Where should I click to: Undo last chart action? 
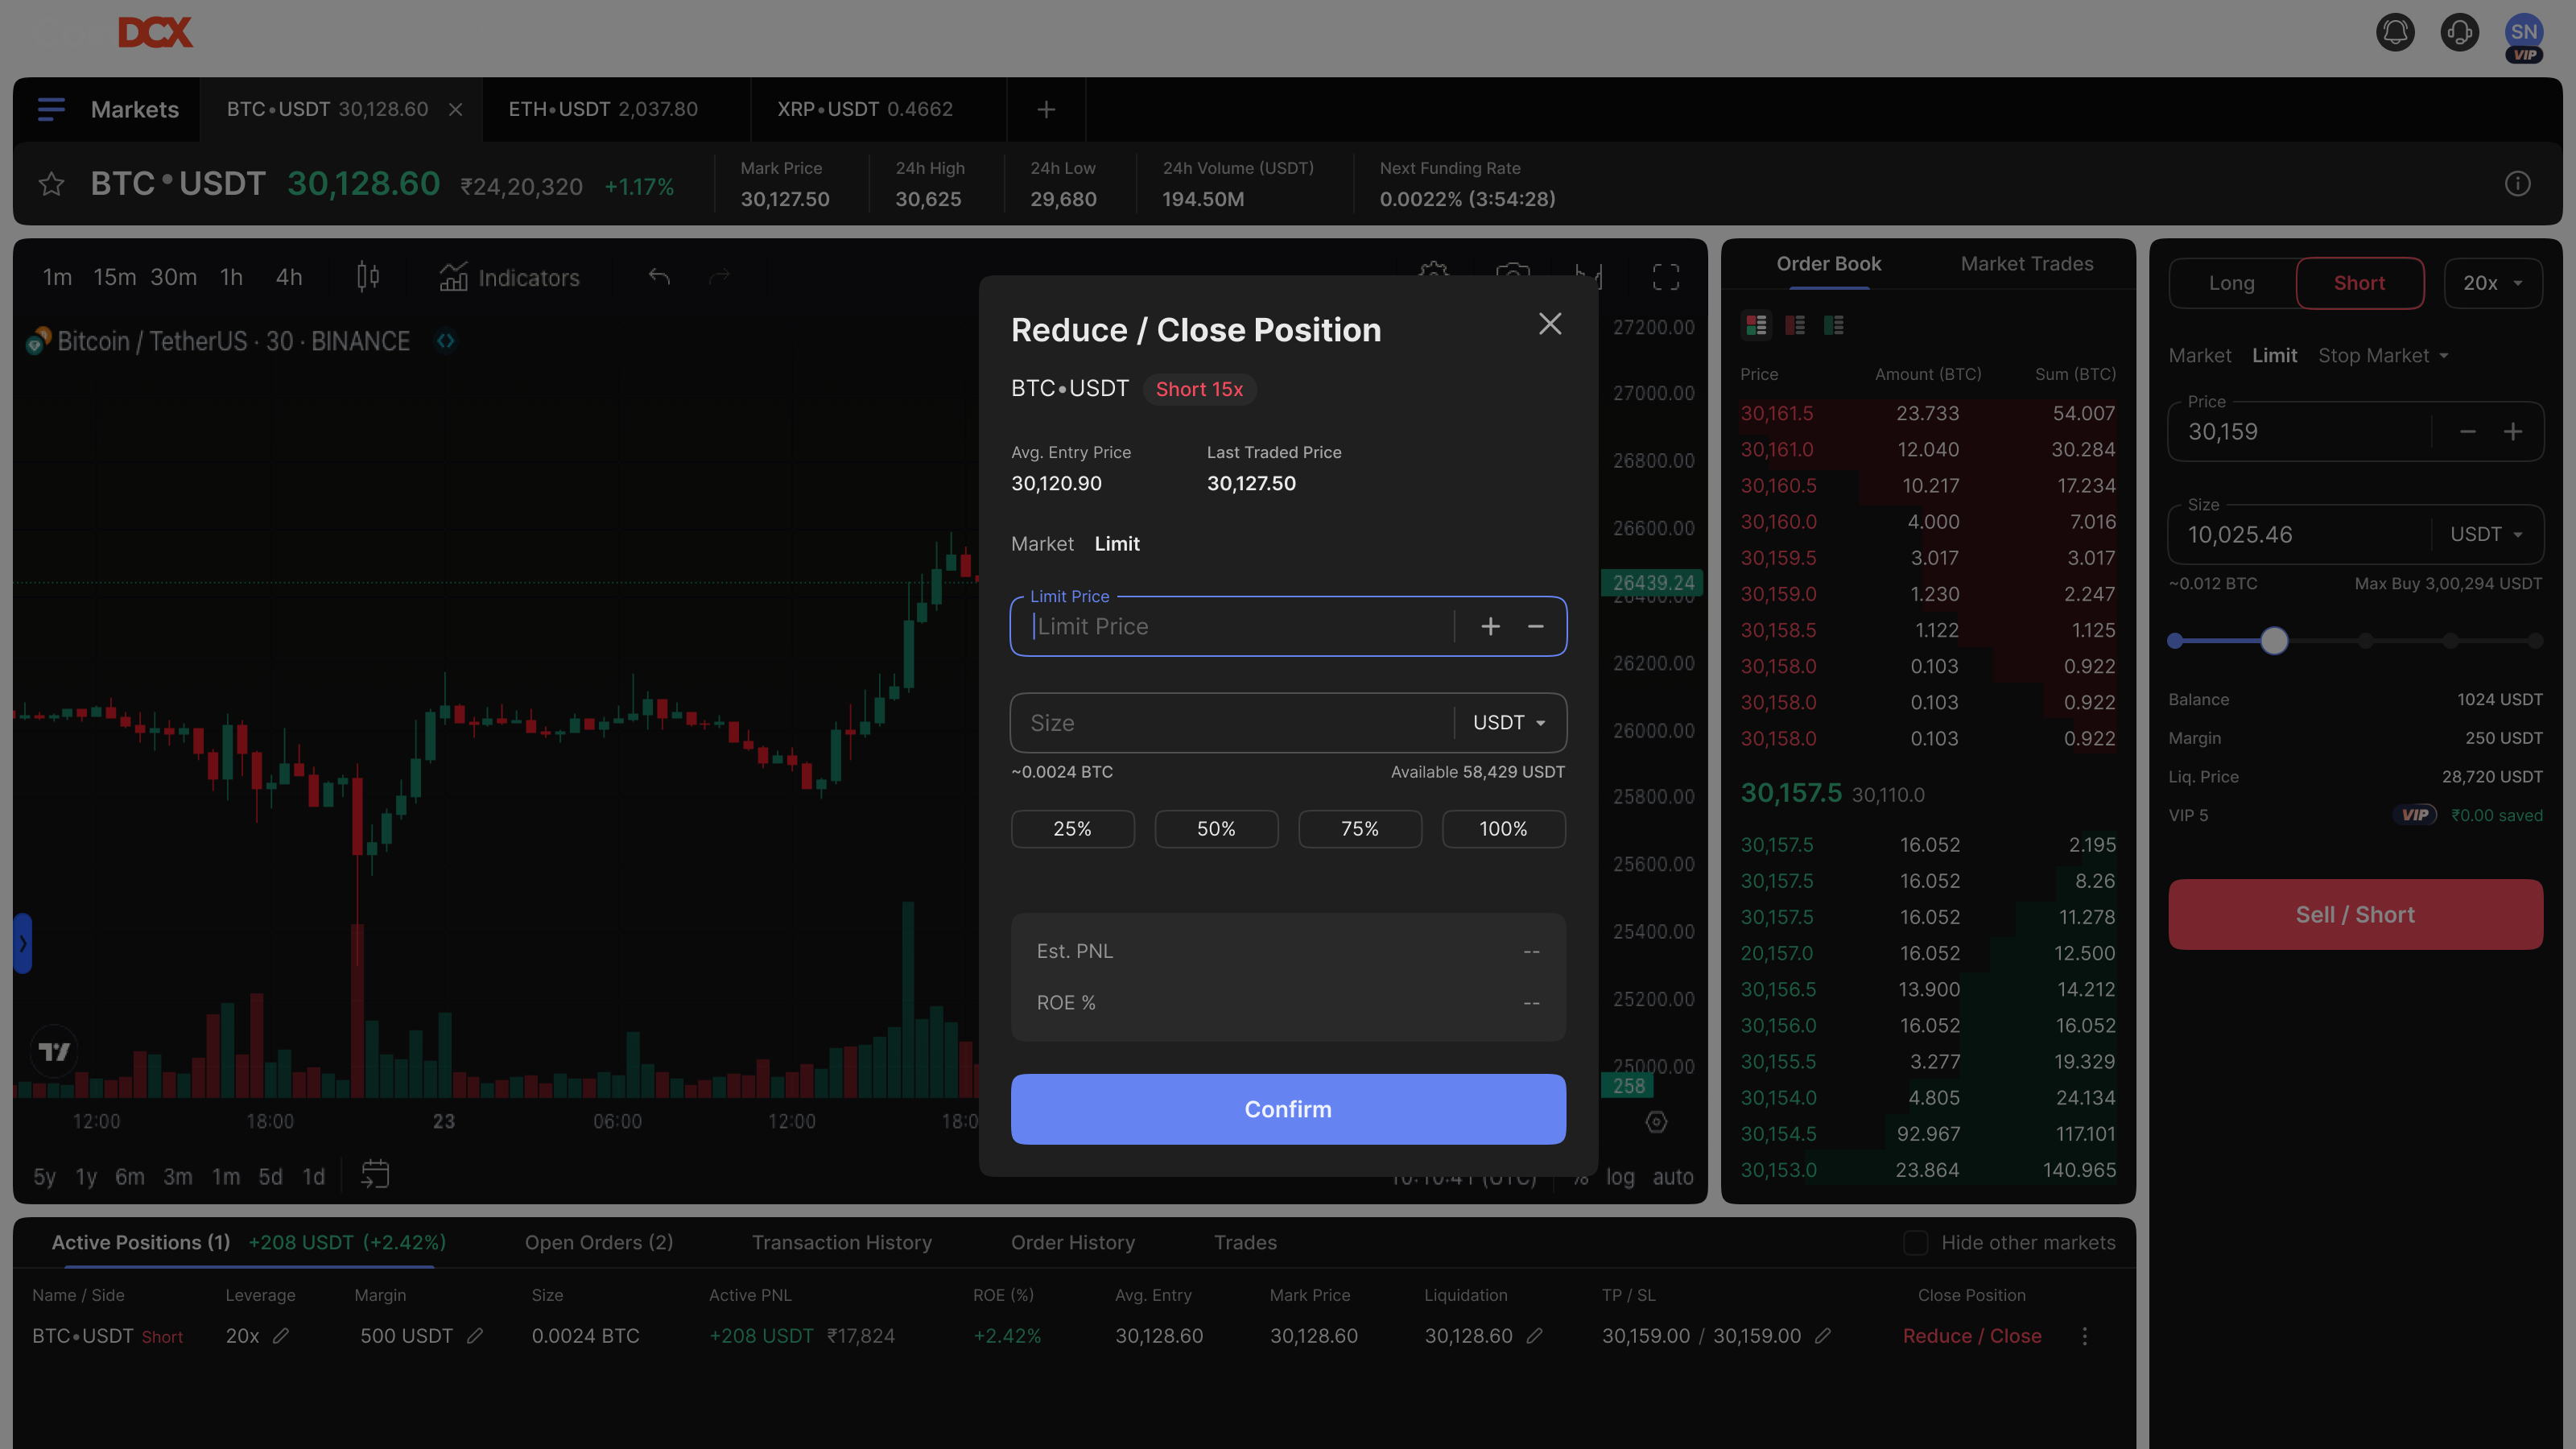click(659, 276)
